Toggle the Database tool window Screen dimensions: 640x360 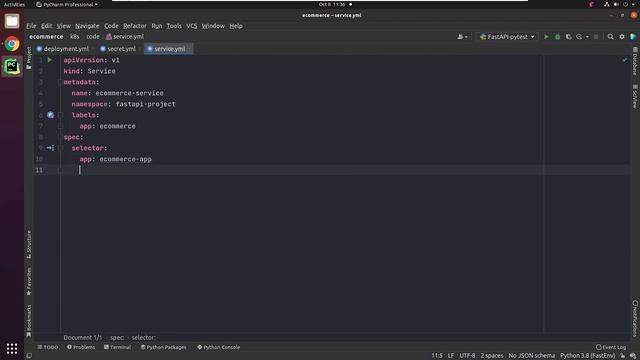tap(635, 61)
